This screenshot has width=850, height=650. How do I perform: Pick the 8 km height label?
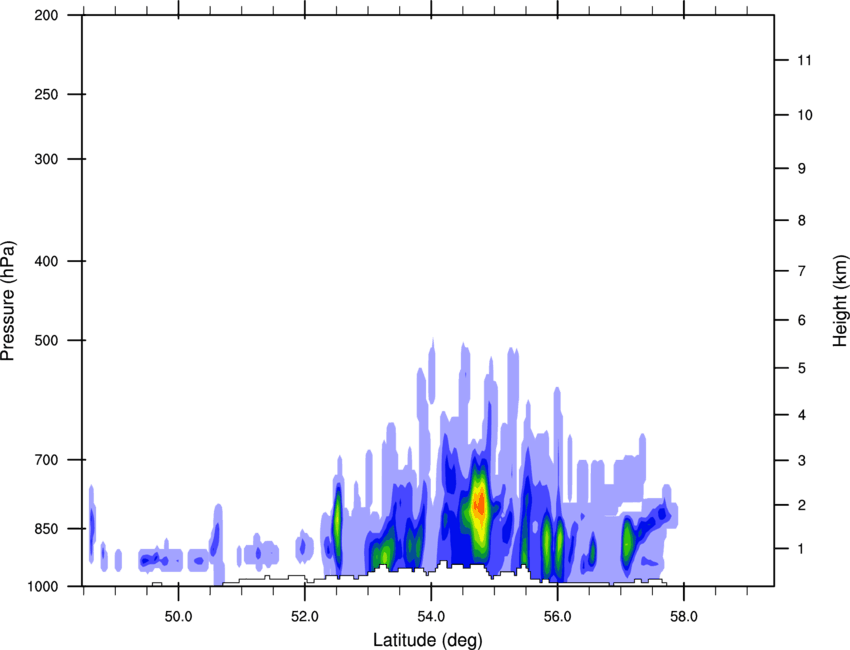click(x=802, y=221)
